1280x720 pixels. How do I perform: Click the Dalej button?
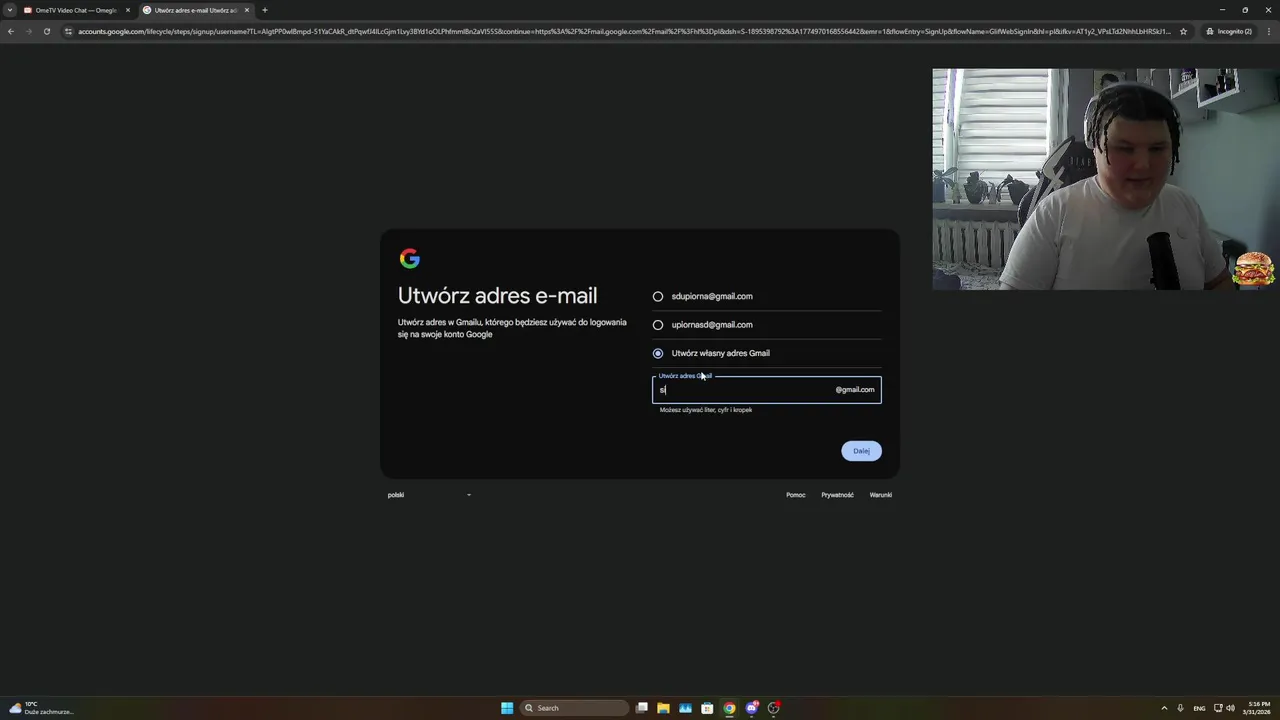(861, 451)
